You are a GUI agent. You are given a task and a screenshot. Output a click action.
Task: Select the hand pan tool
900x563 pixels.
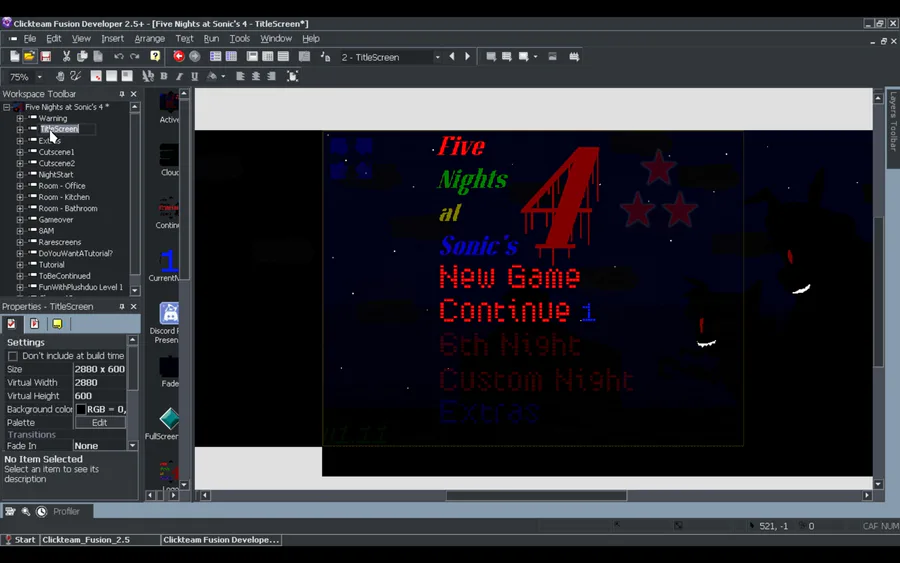coord(60,76)
